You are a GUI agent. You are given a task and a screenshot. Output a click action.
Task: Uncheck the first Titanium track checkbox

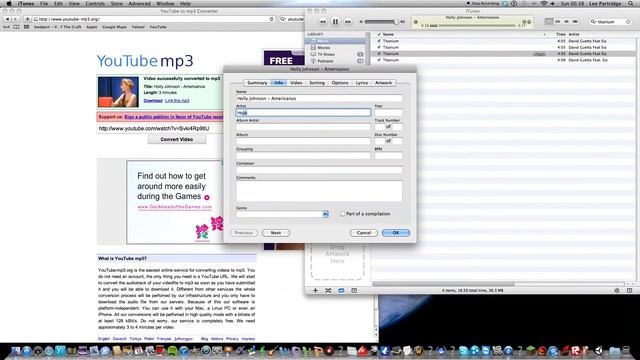(x=379, y=41)
